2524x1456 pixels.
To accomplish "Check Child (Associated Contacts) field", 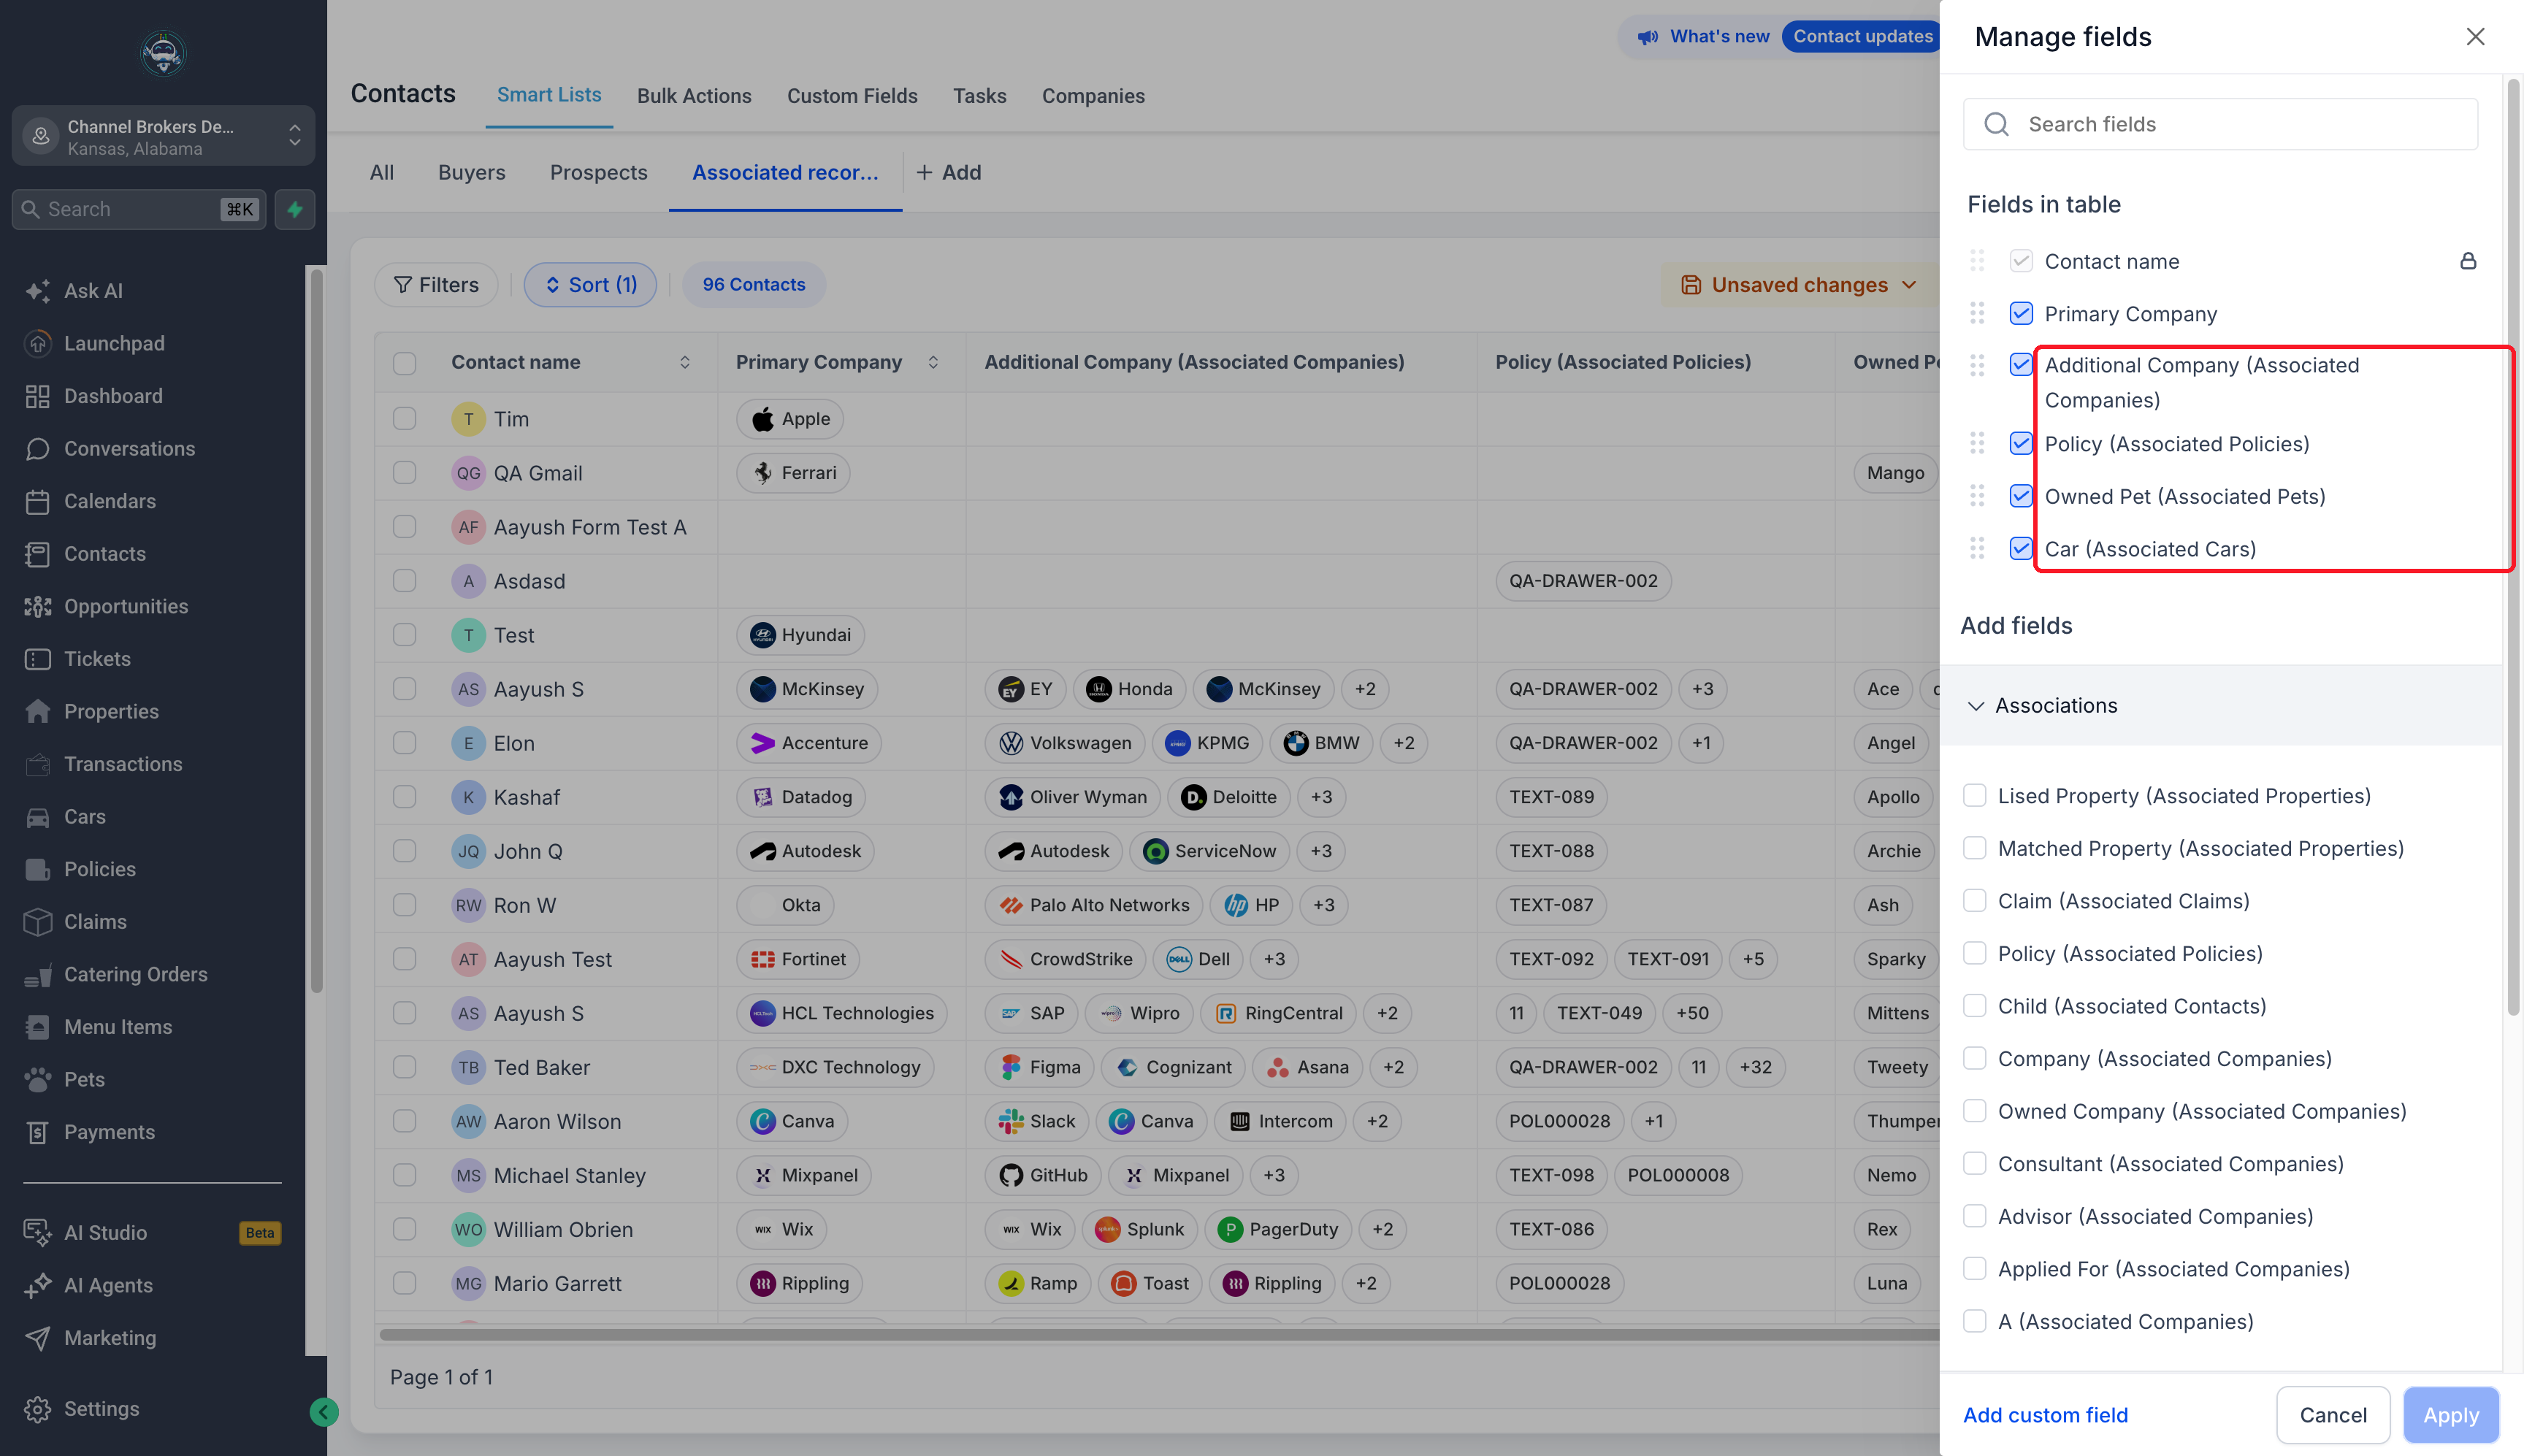I will [1974, 1006].
